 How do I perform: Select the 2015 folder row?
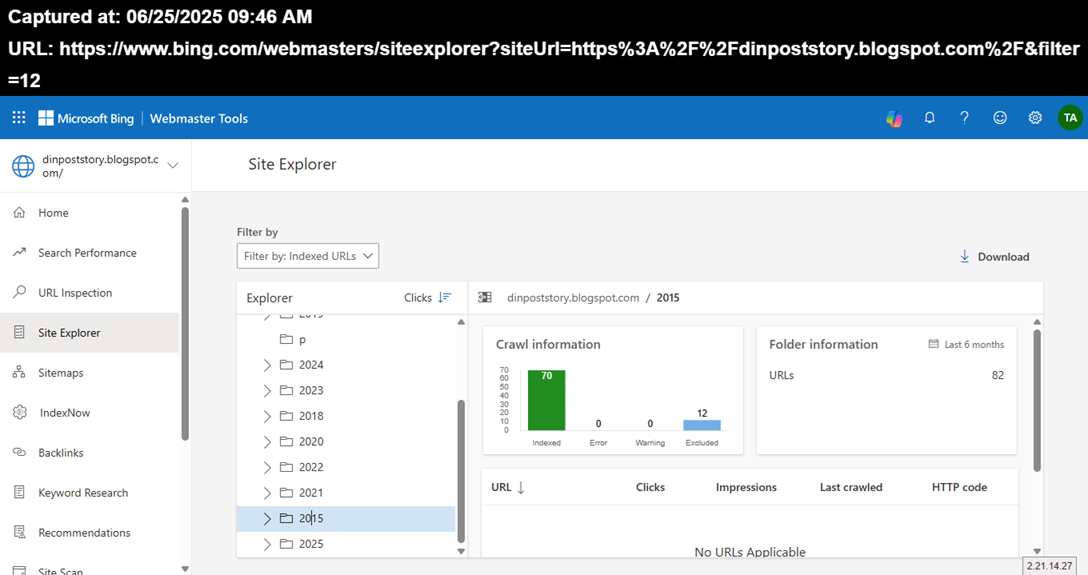[346, 519]
